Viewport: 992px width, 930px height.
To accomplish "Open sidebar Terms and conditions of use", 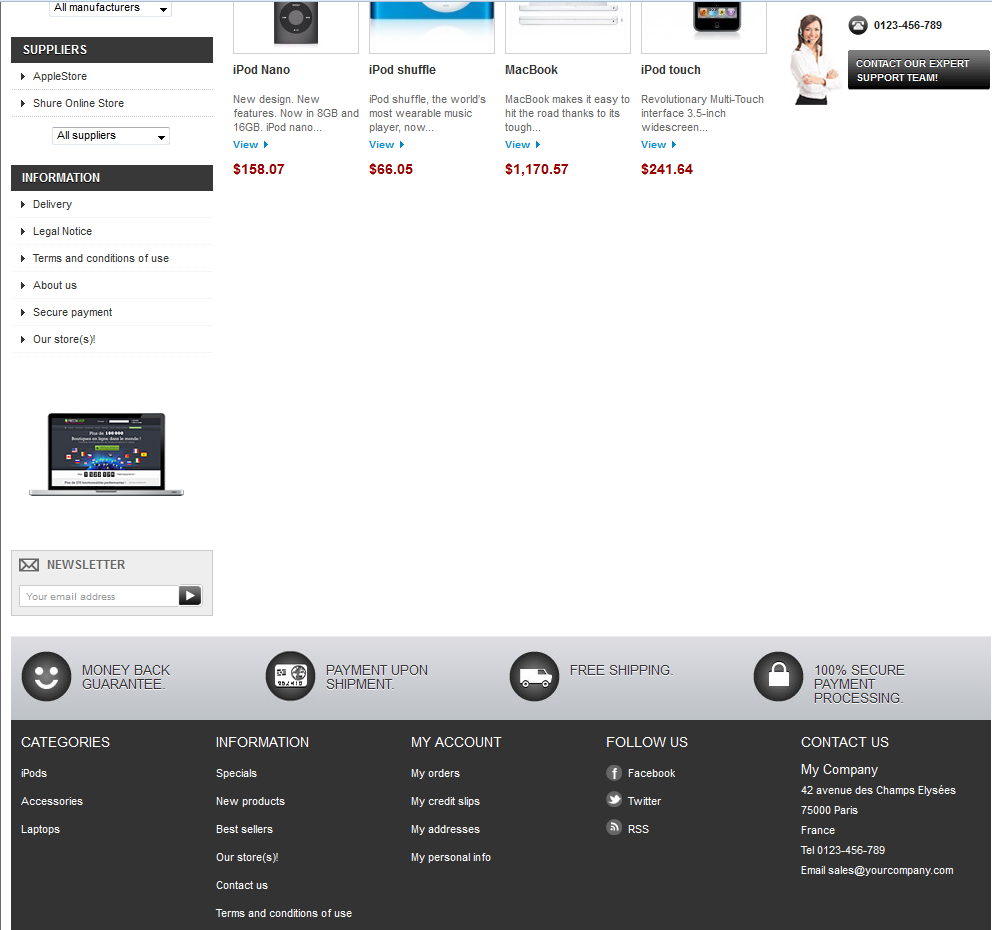I will 101,258.
